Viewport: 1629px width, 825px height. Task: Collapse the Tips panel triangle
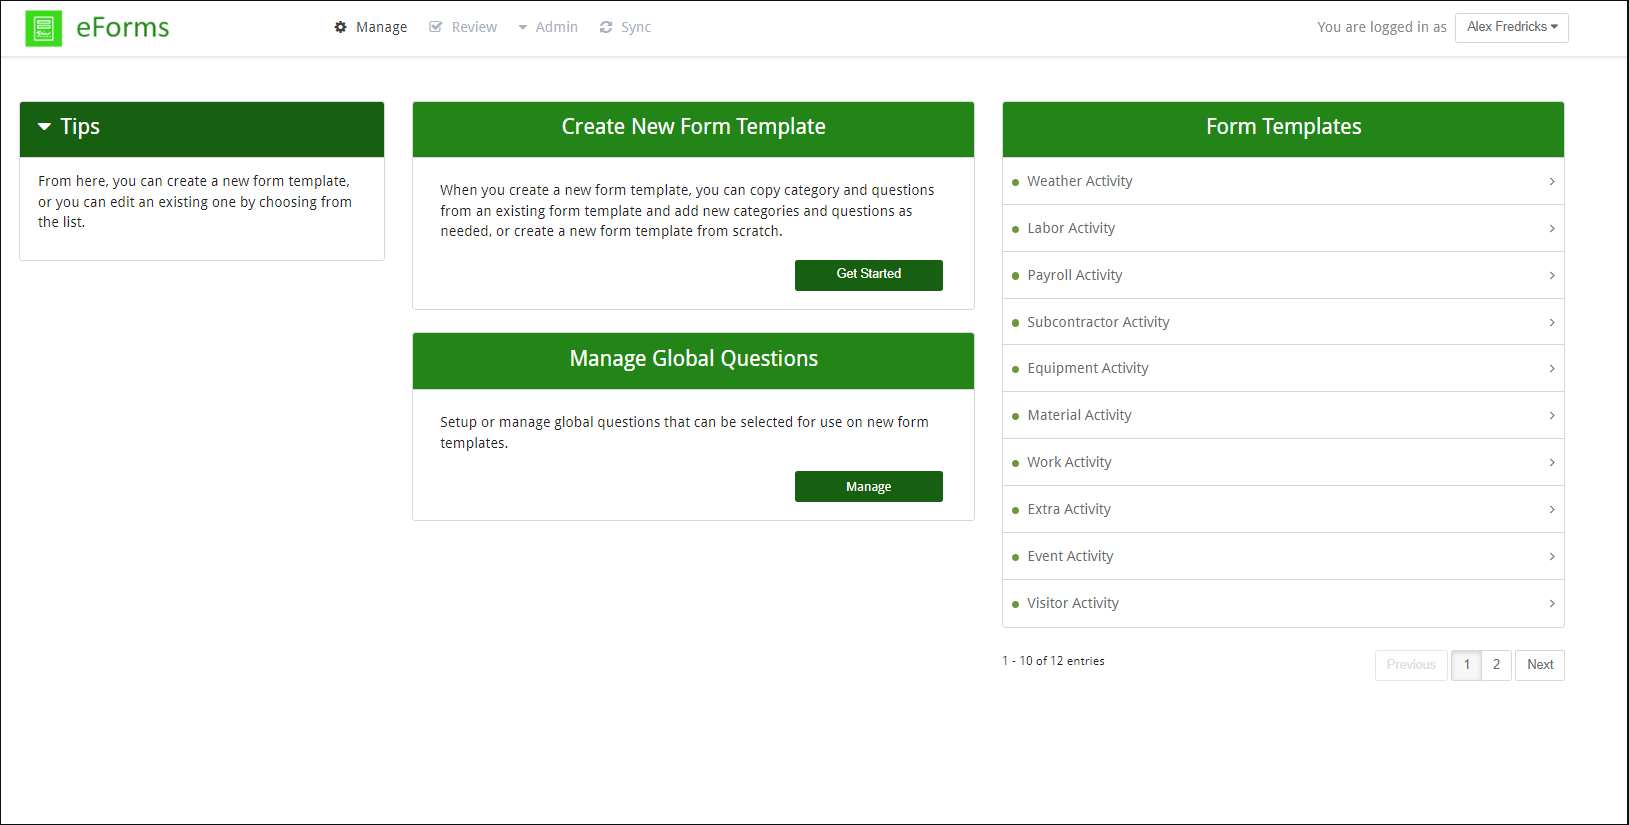point(44,127)
